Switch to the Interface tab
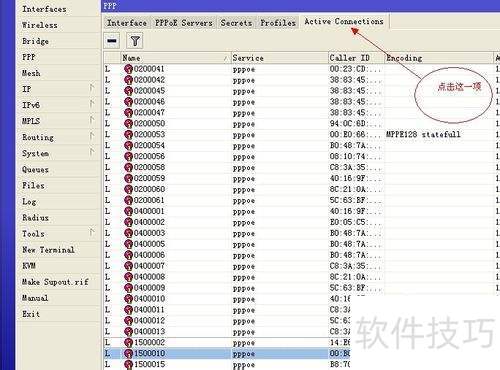This screenshot has width=500, height=370. point(127,23)
